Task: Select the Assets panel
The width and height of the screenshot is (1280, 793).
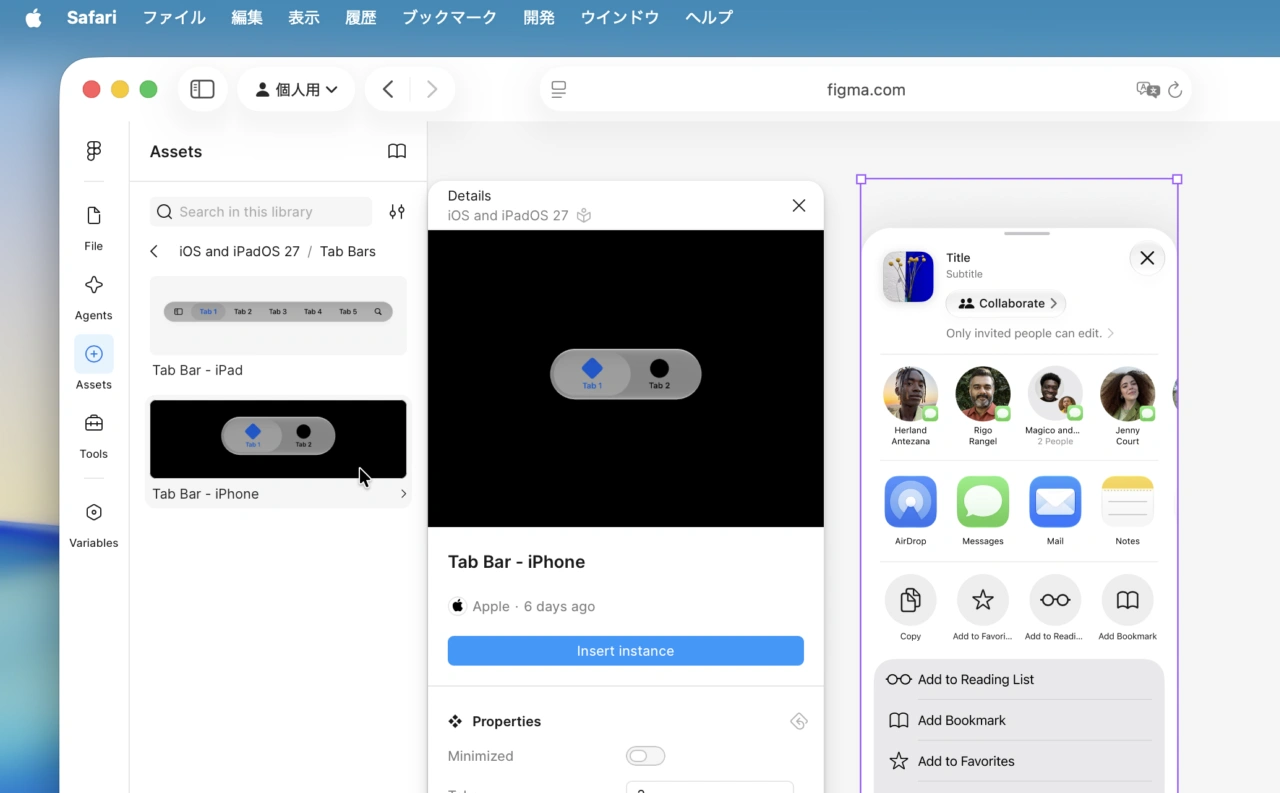Action: 93,366
